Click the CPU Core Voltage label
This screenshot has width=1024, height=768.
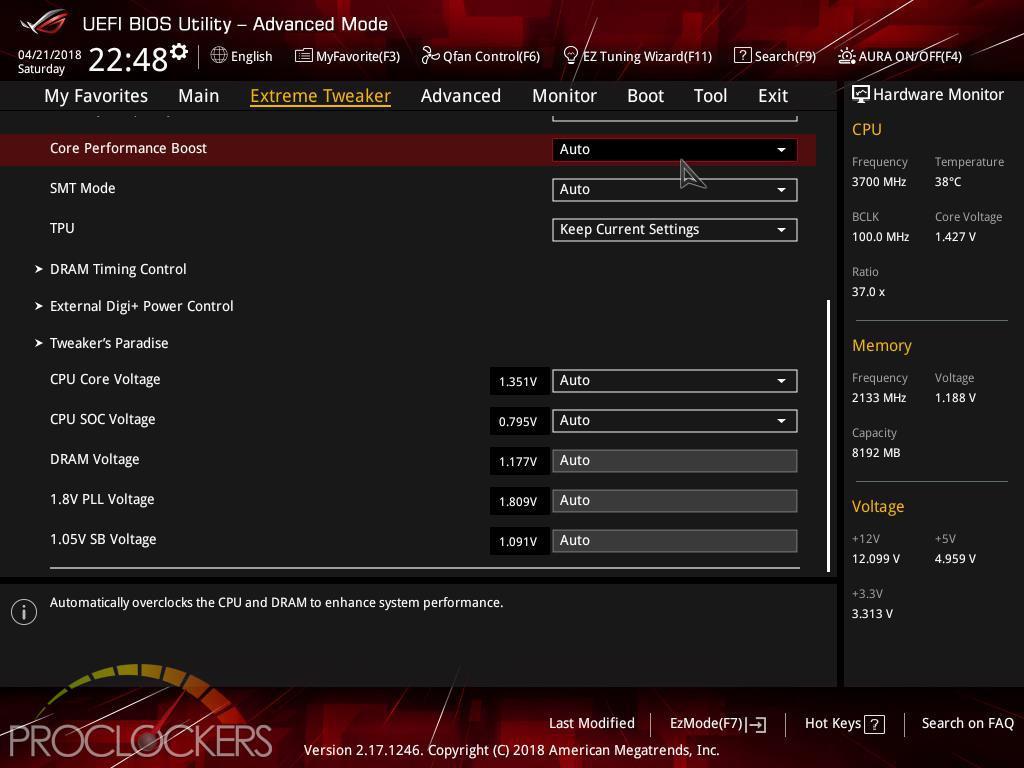tap(105, 379)
